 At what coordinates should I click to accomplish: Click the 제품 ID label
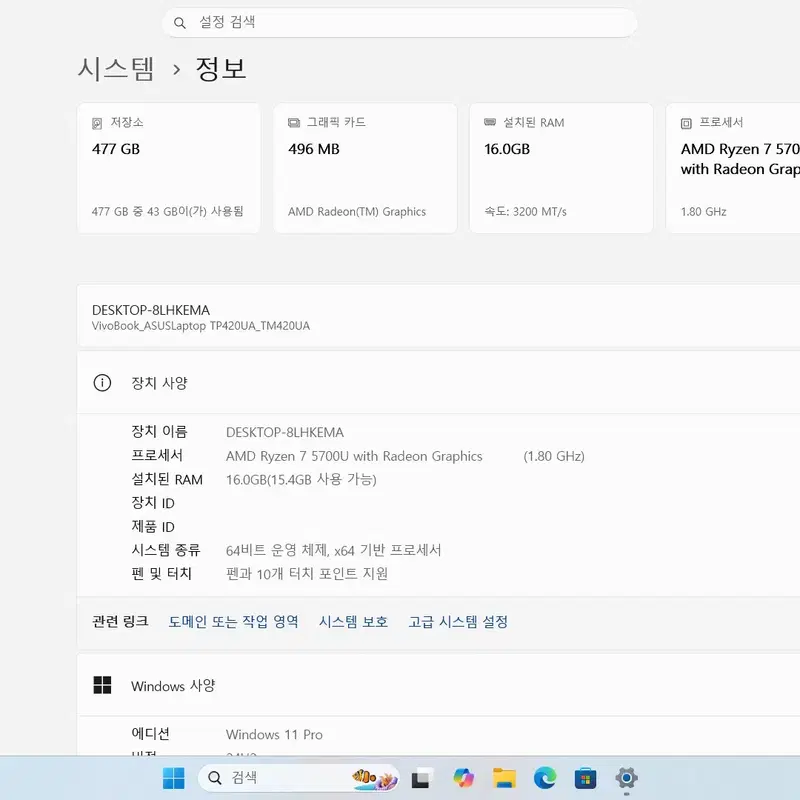pos(153,527)
